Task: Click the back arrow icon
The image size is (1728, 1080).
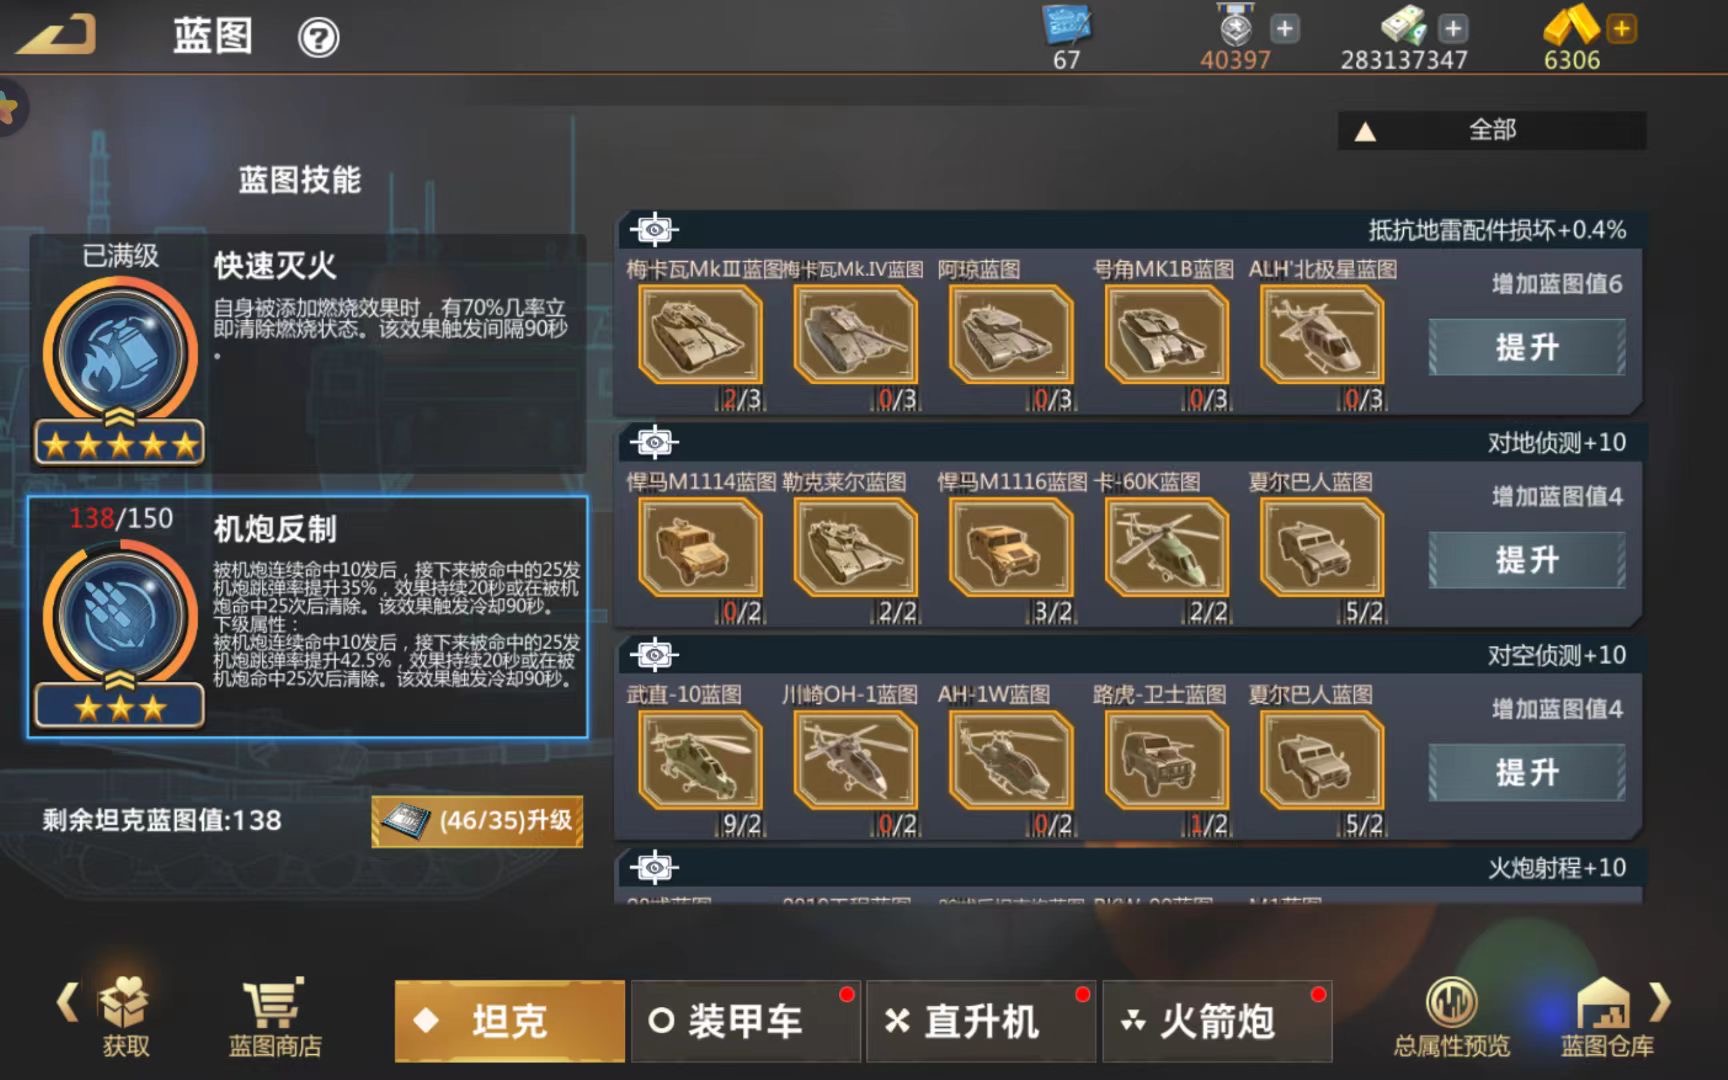Action: point(55,37)
